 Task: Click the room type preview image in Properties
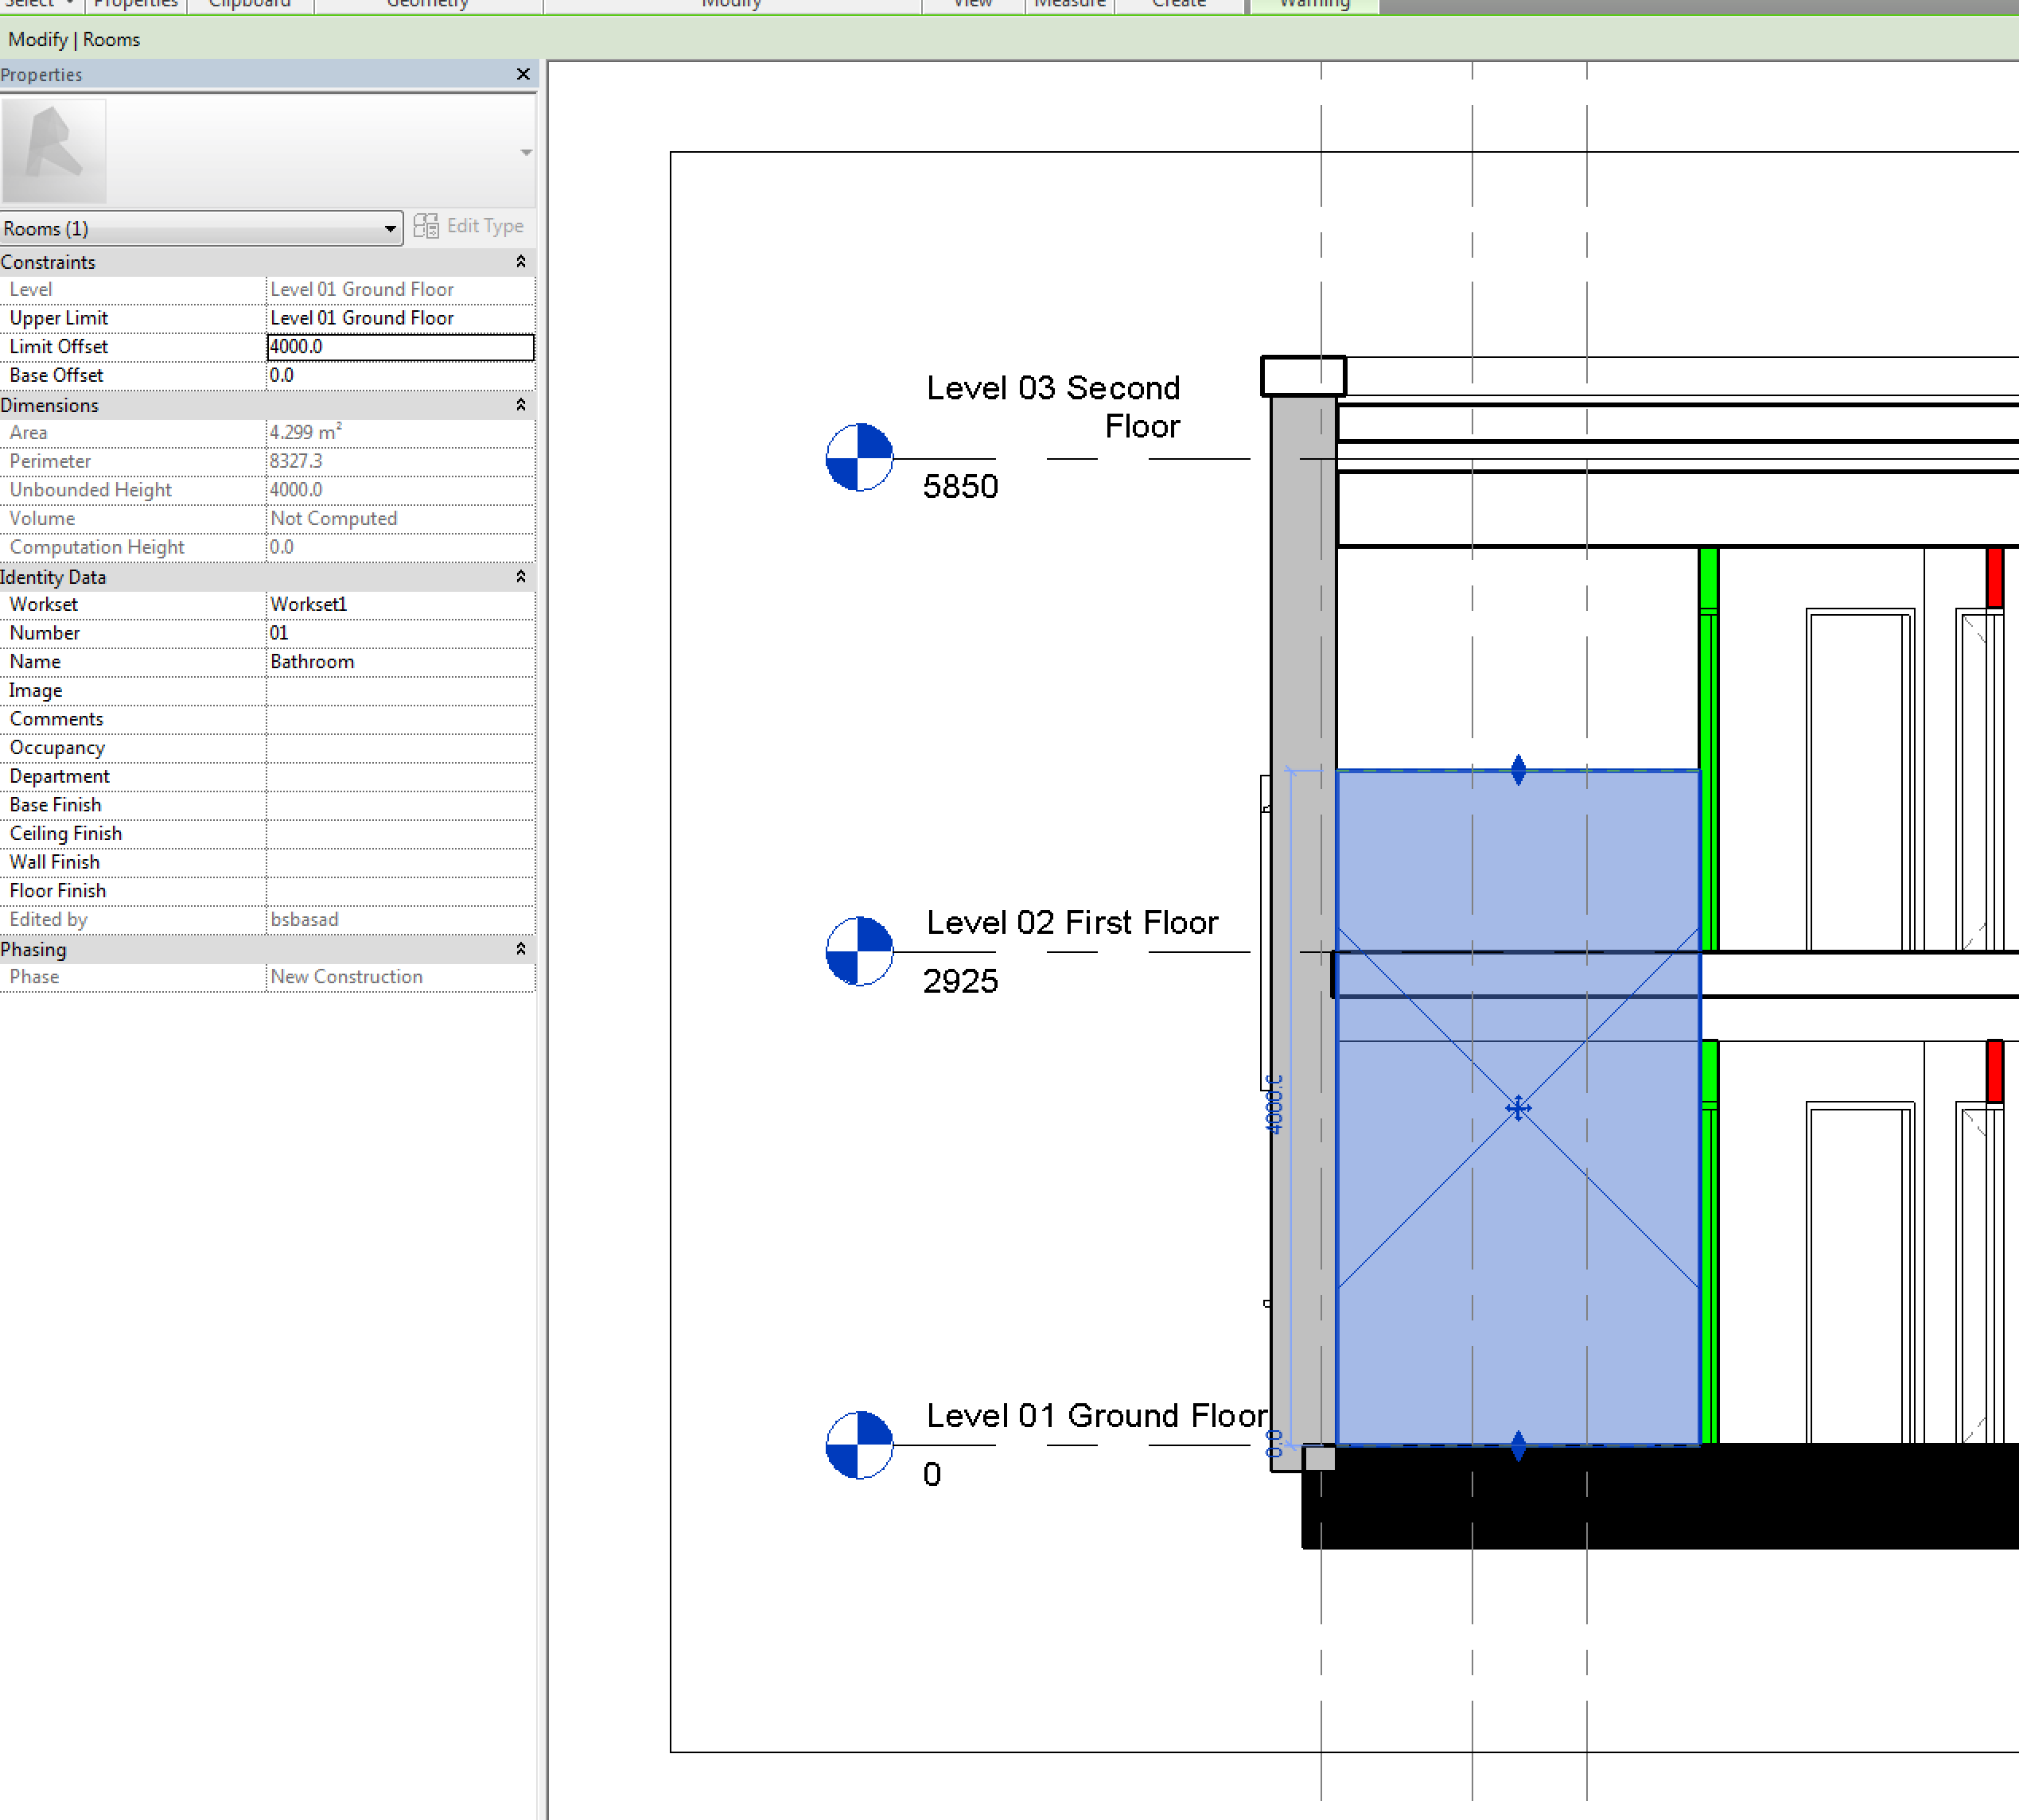coord(55,150)
